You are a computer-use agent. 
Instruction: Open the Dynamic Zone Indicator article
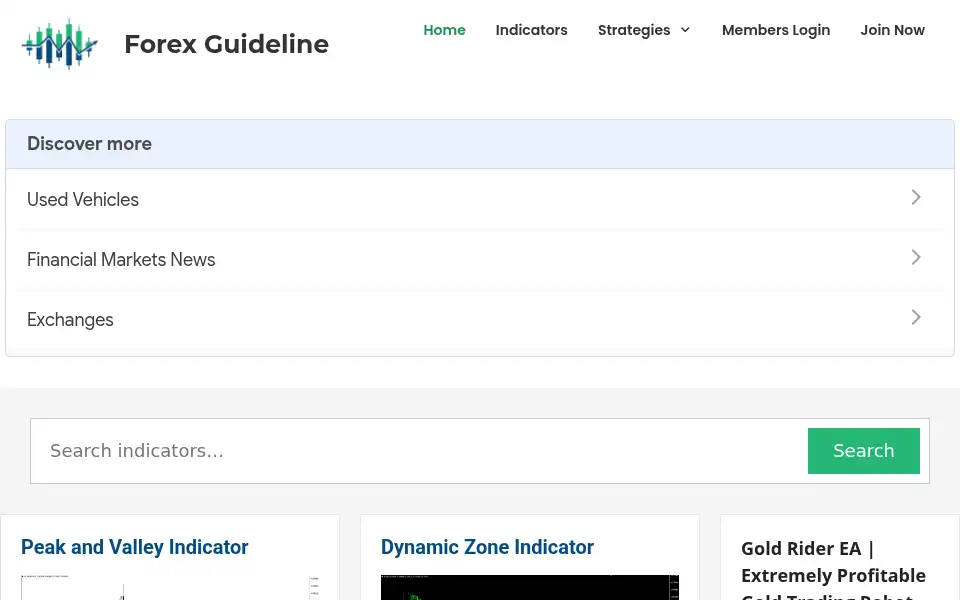point(487,547)
